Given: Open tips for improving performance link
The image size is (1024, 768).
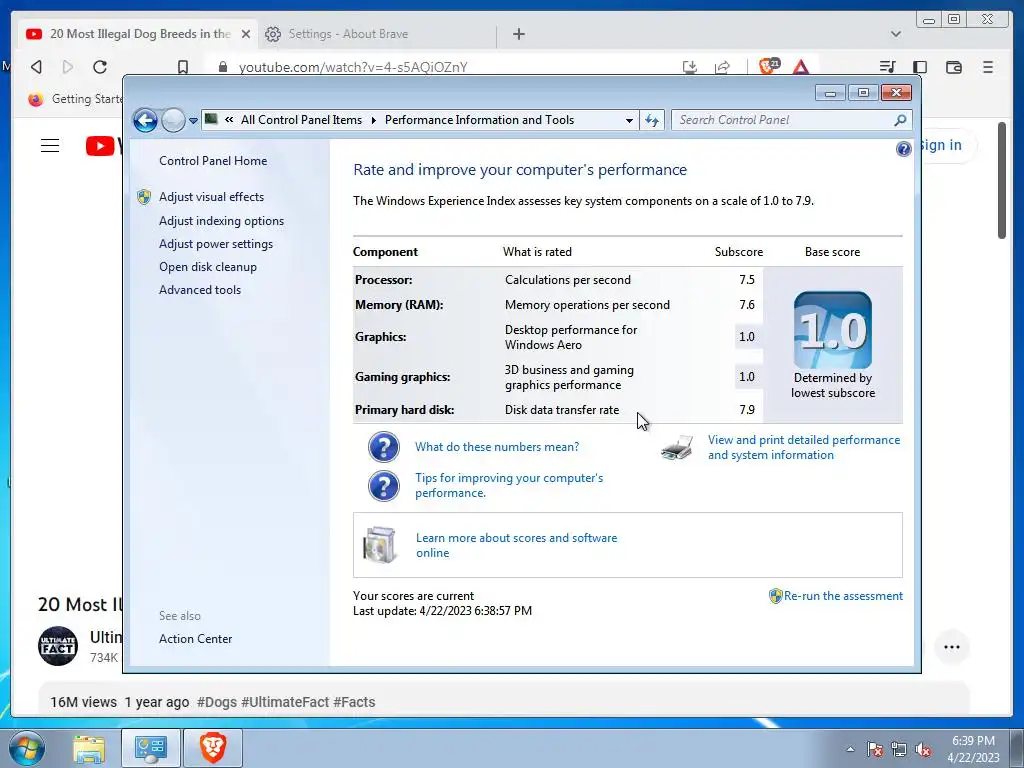Looking at the screenshot, I should [x=509, y=485].
